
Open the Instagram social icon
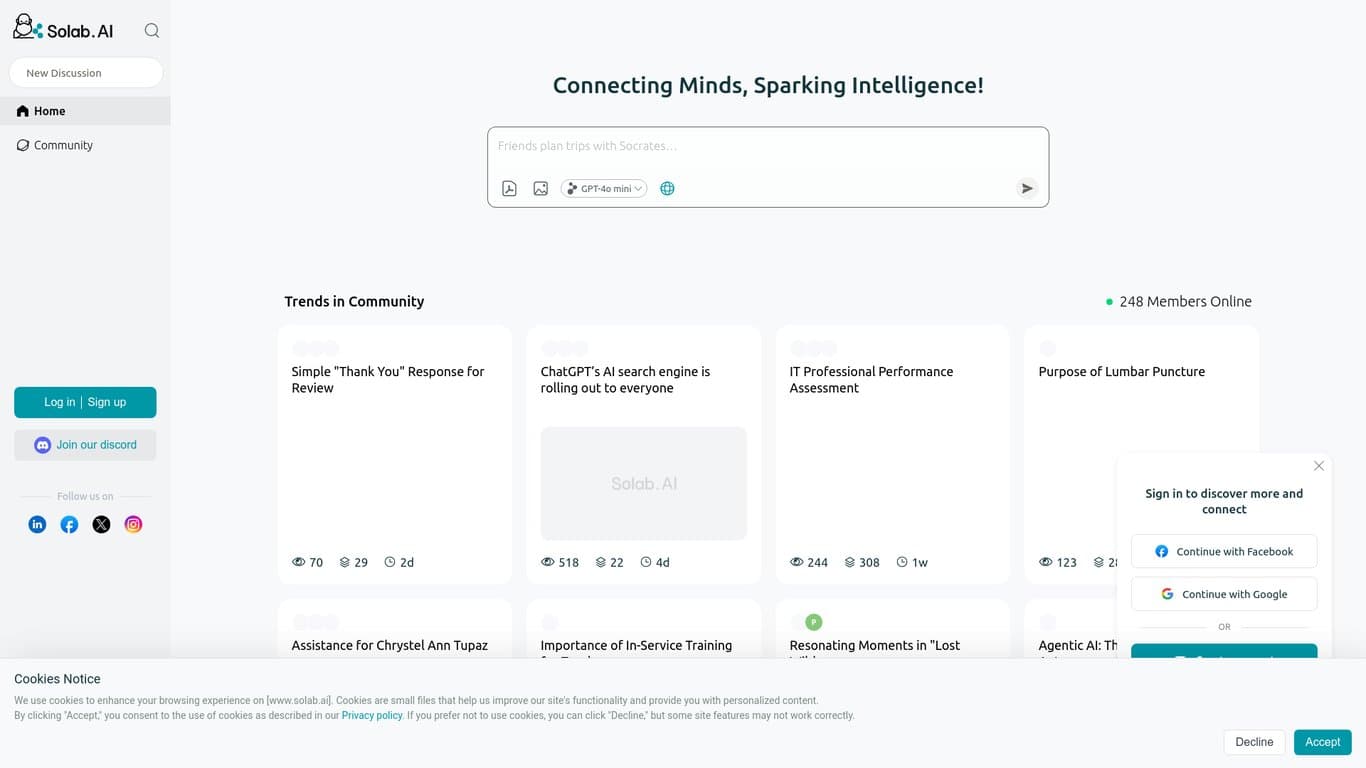pyautogui.click(x=133, y=524)
